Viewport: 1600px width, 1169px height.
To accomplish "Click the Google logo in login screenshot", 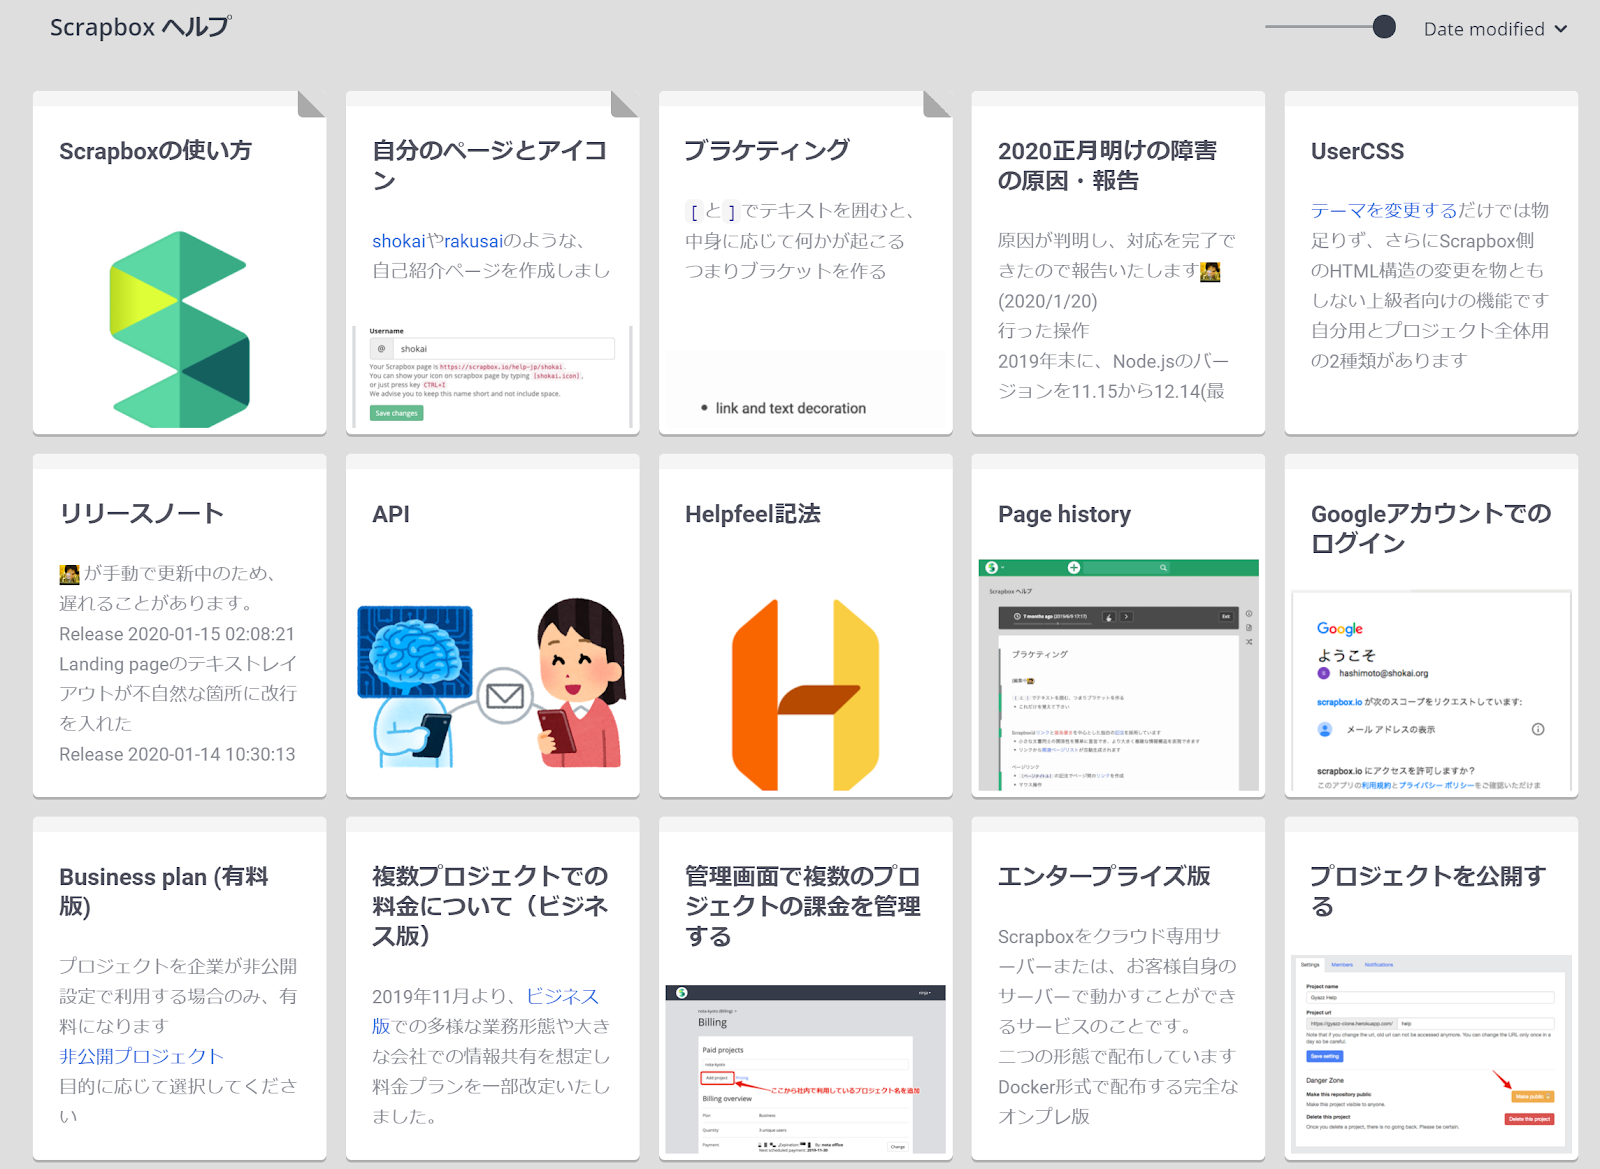I will click(1339, 629).
